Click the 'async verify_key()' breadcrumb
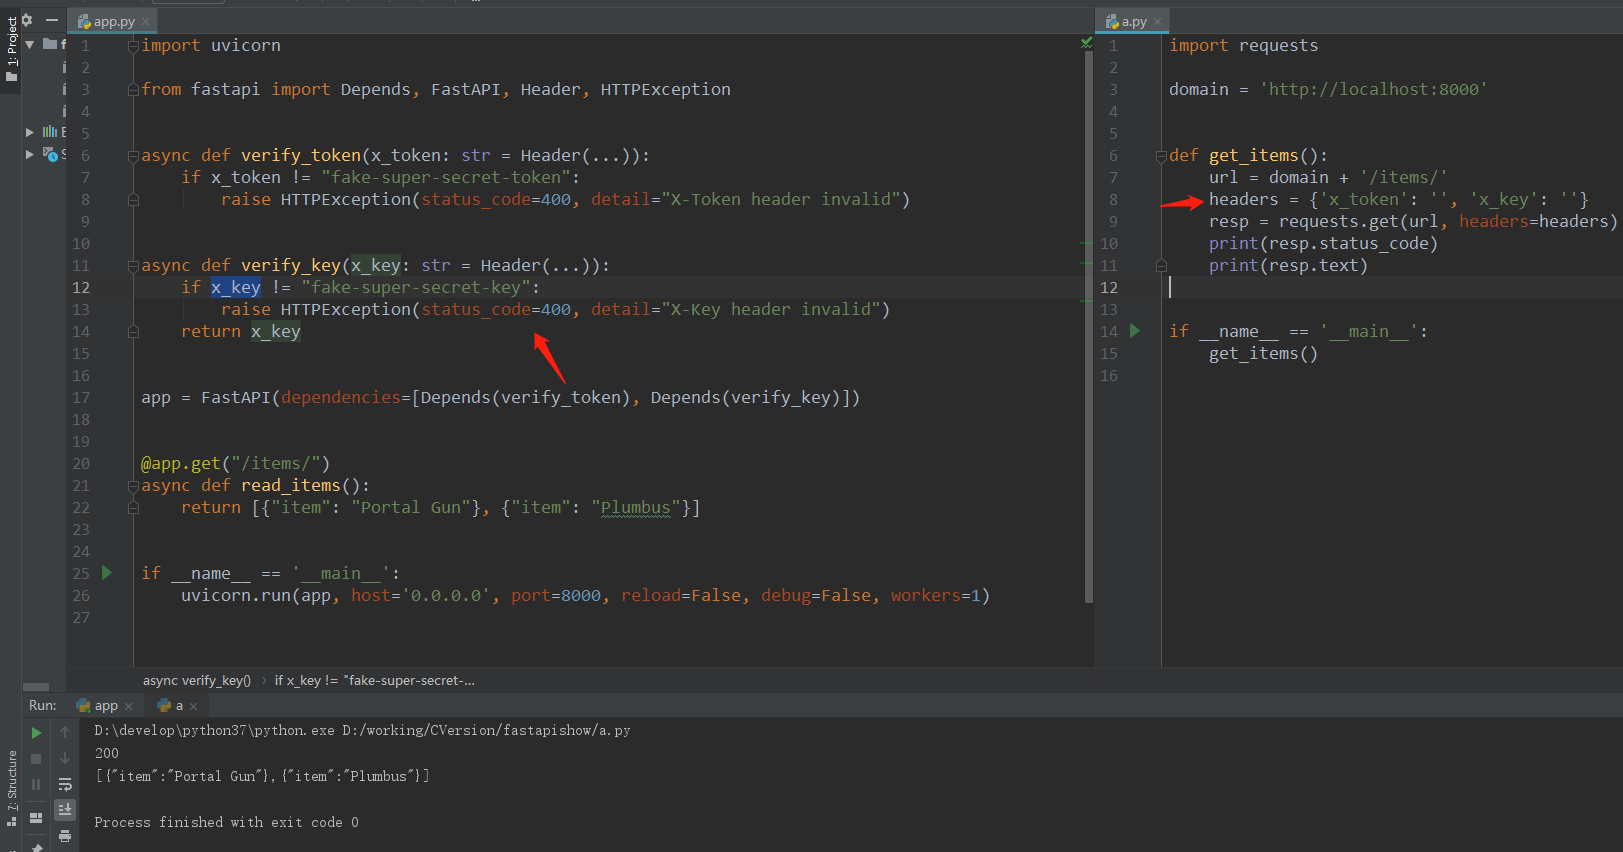The image size is (1623, 852). 197,680
